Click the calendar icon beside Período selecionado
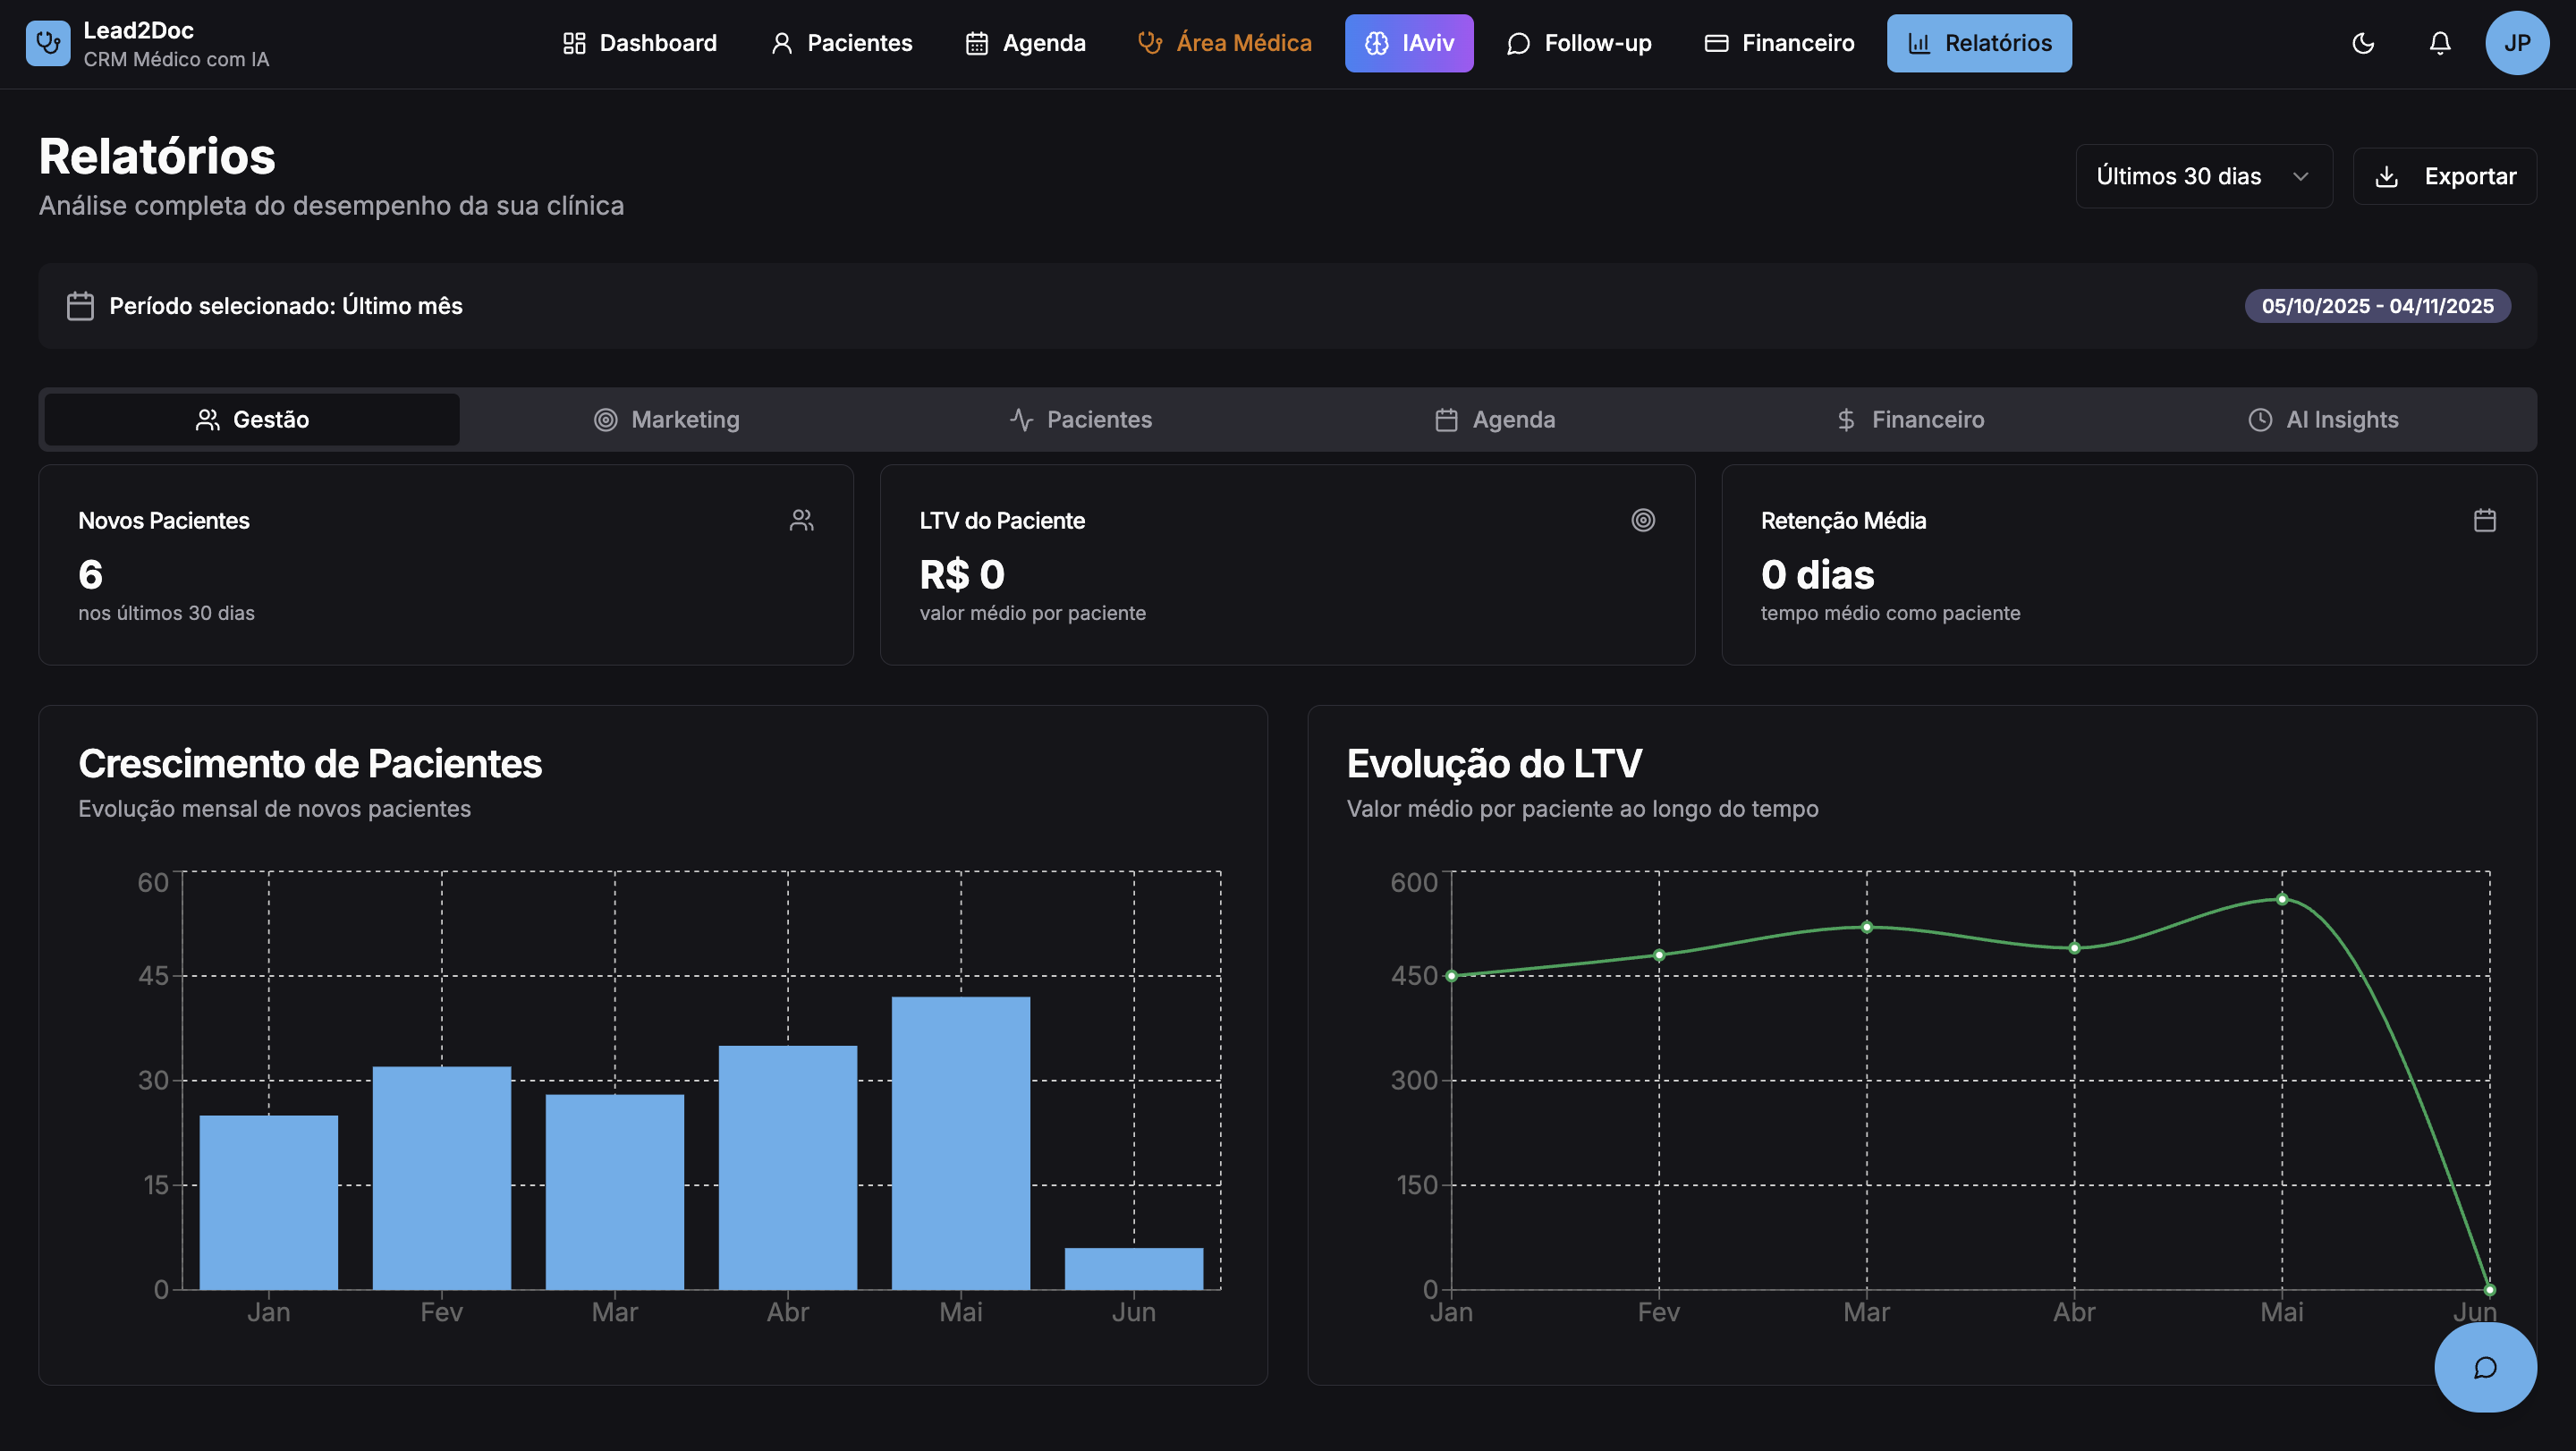The width and height of the screenshot is (2576, 1451). 80,306
